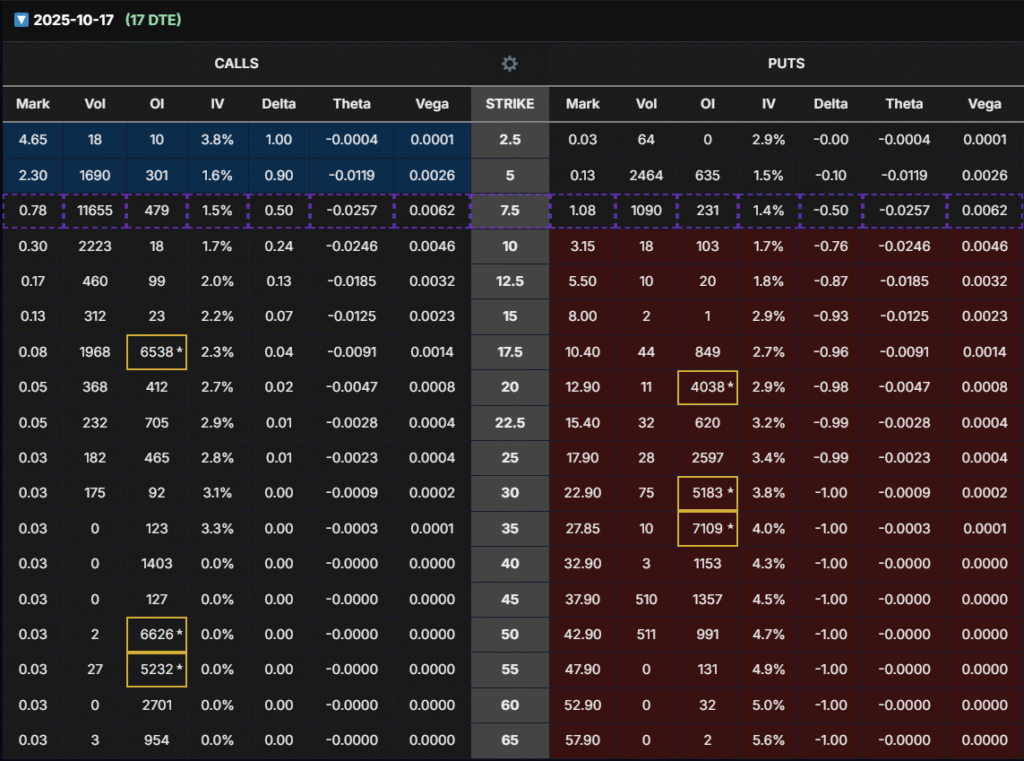Click highlighted put OI 4038 at strike 20
This screenshot has width=1024, height=761.
coord(707,387)
